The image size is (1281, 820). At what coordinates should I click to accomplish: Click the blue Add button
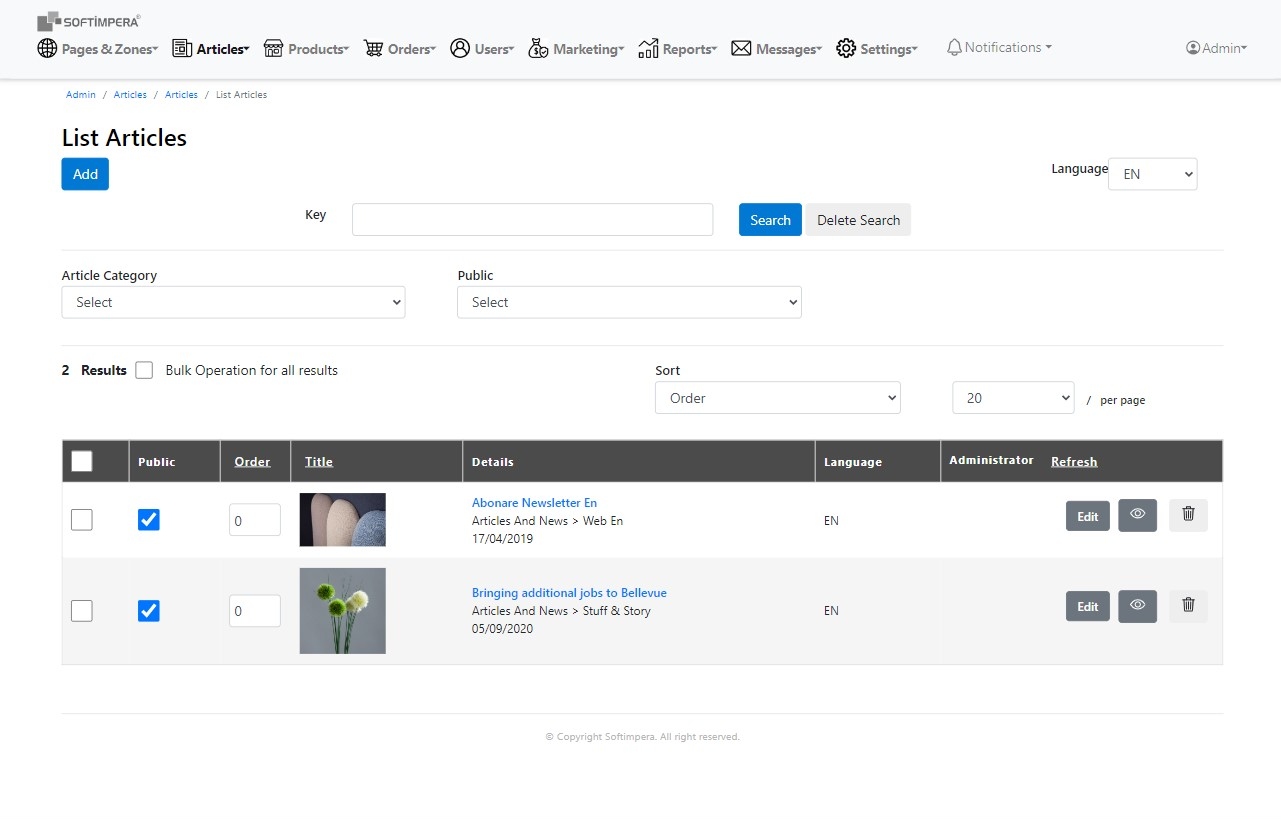pyautogui.click(x=85, y=174)
